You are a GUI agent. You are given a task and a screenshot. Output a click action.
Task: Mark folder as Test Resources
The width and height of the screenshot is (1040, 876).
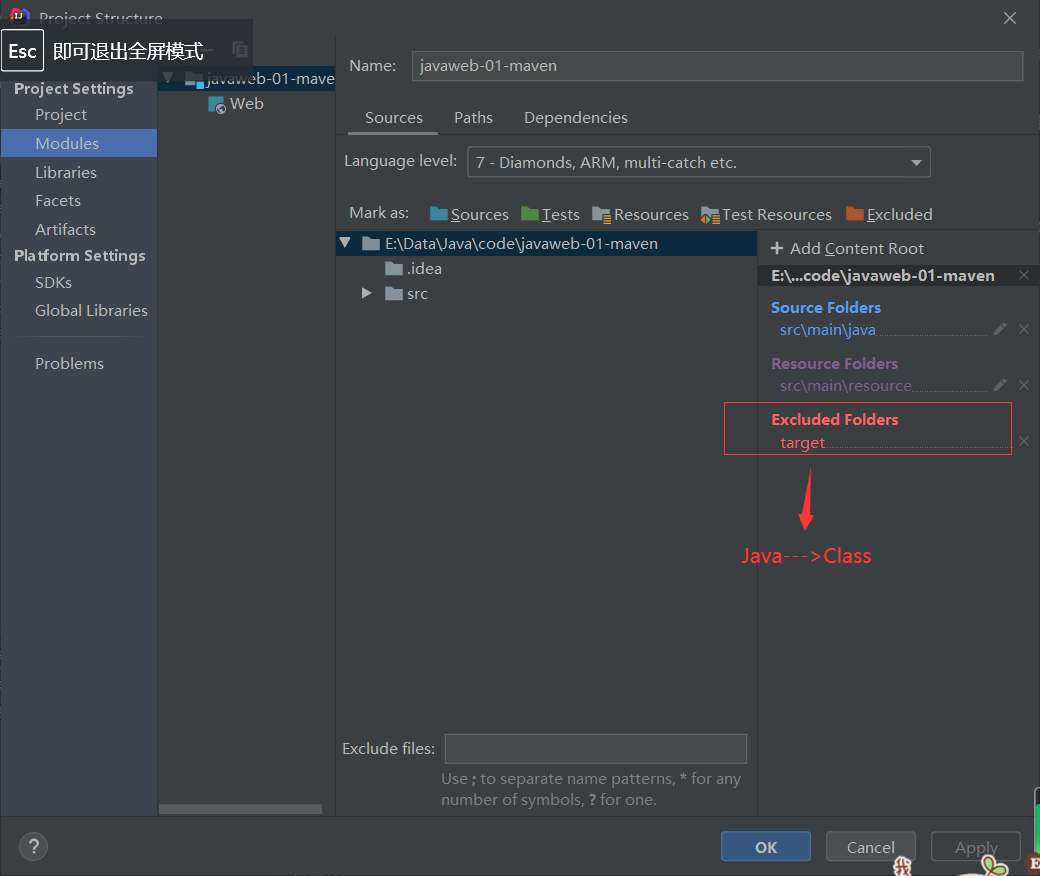tap(766, 214)
